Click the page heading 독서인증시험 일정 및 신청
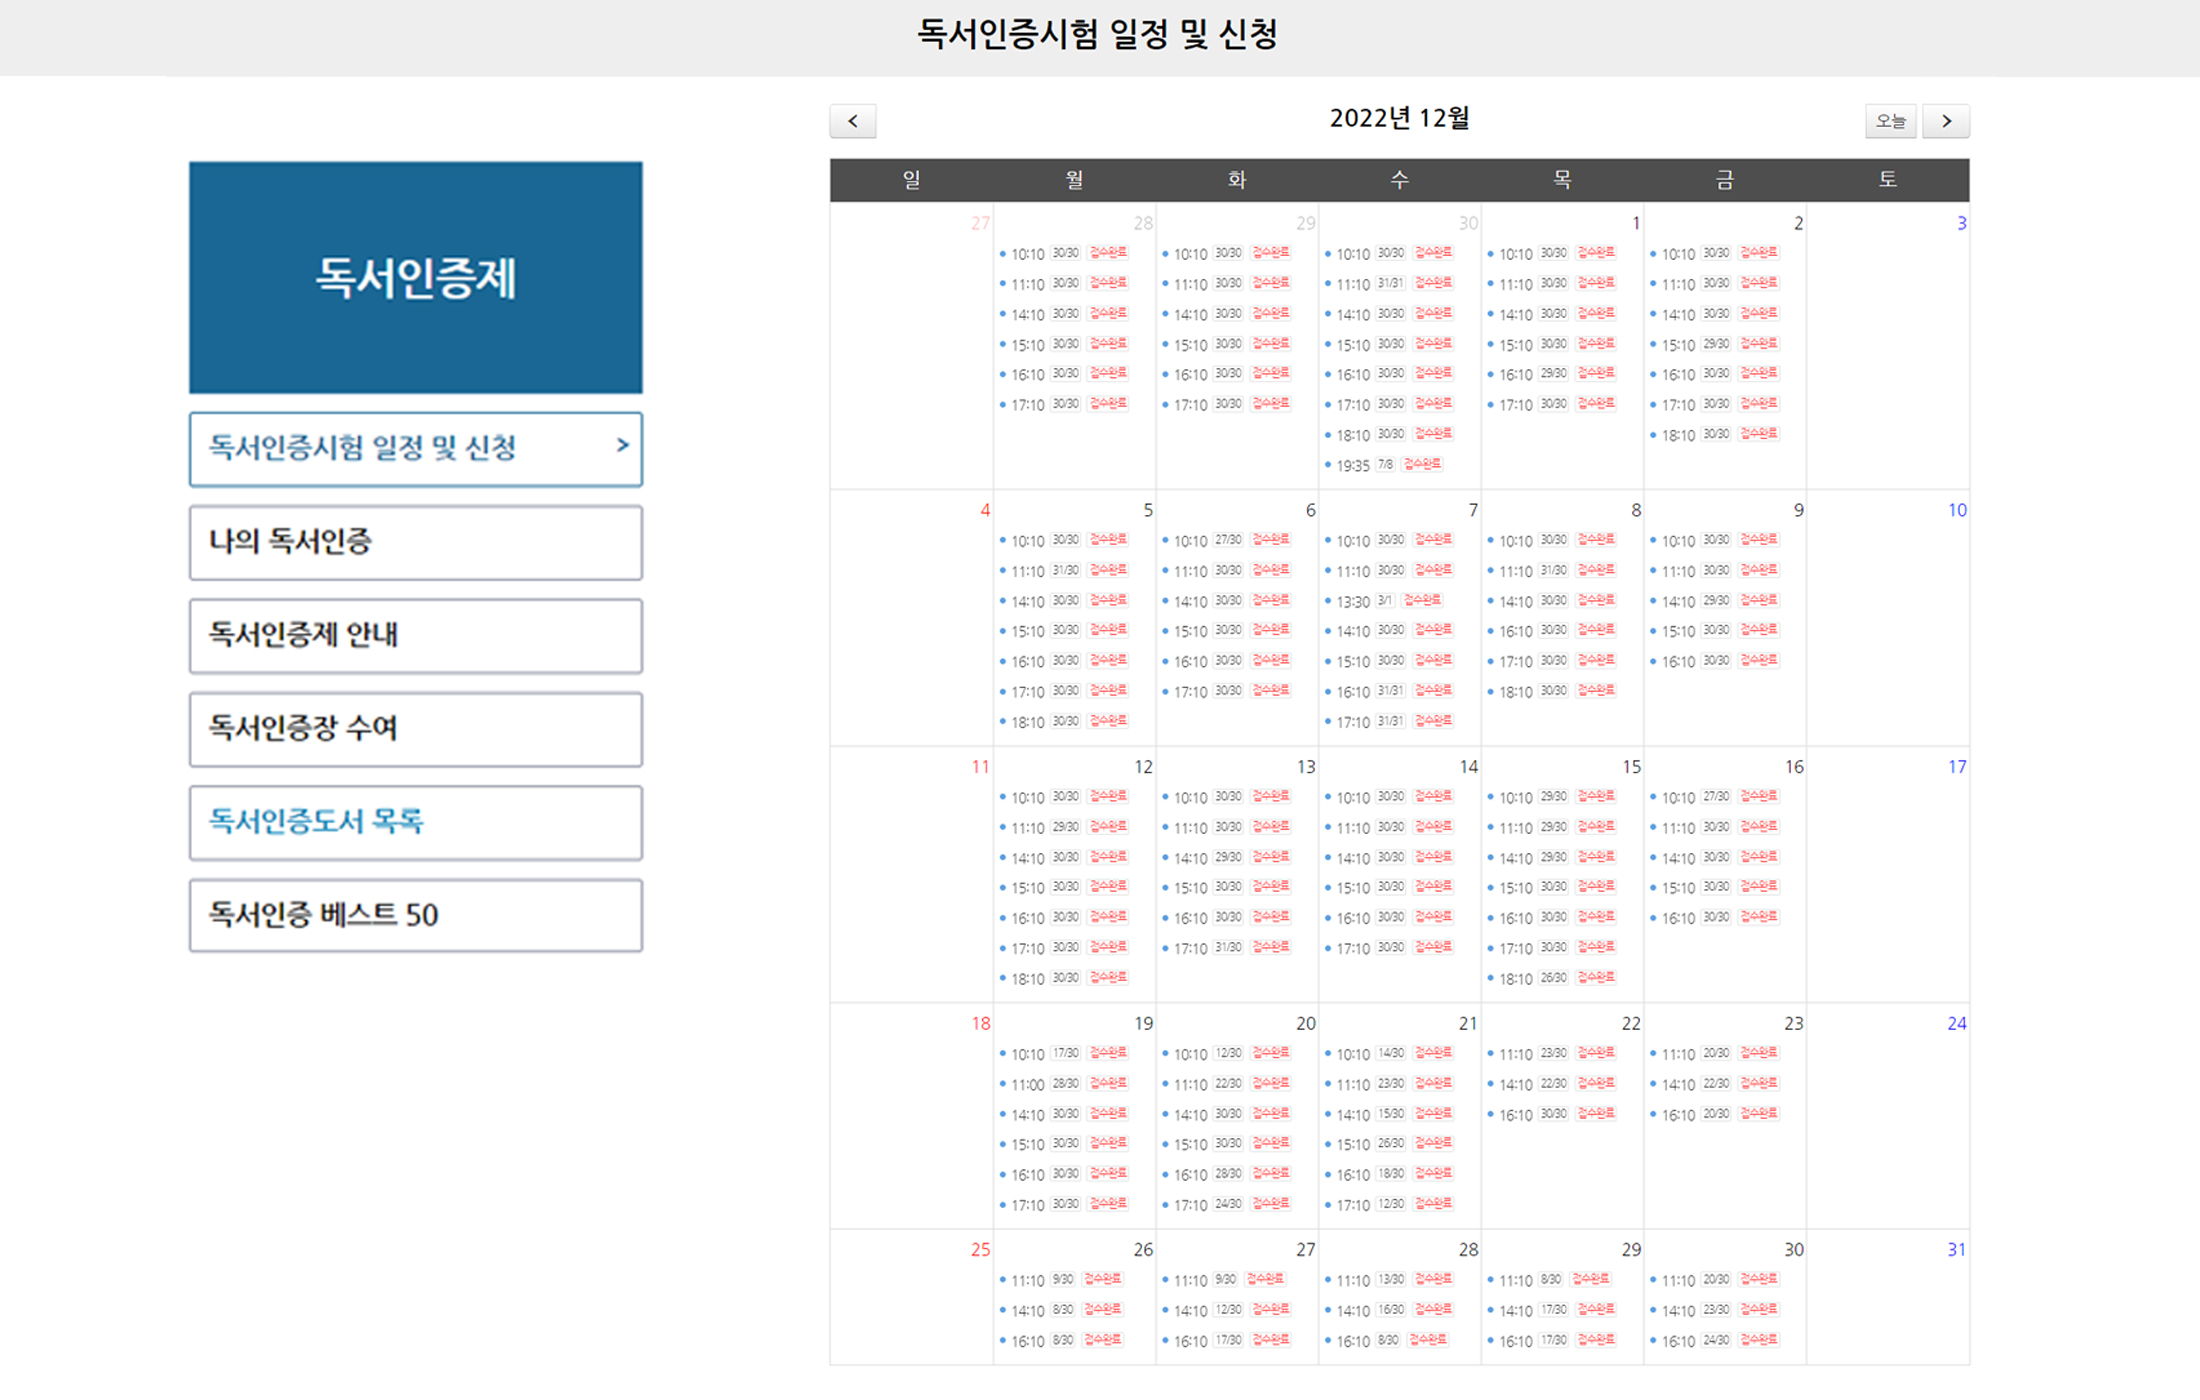 pyautogui.click(x=1097, y=34)
